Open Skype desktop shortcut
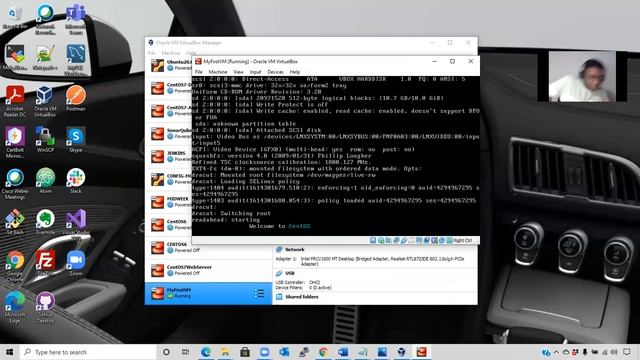The width and height of the screenshot is (640, 360). click(x=76, y=139)
